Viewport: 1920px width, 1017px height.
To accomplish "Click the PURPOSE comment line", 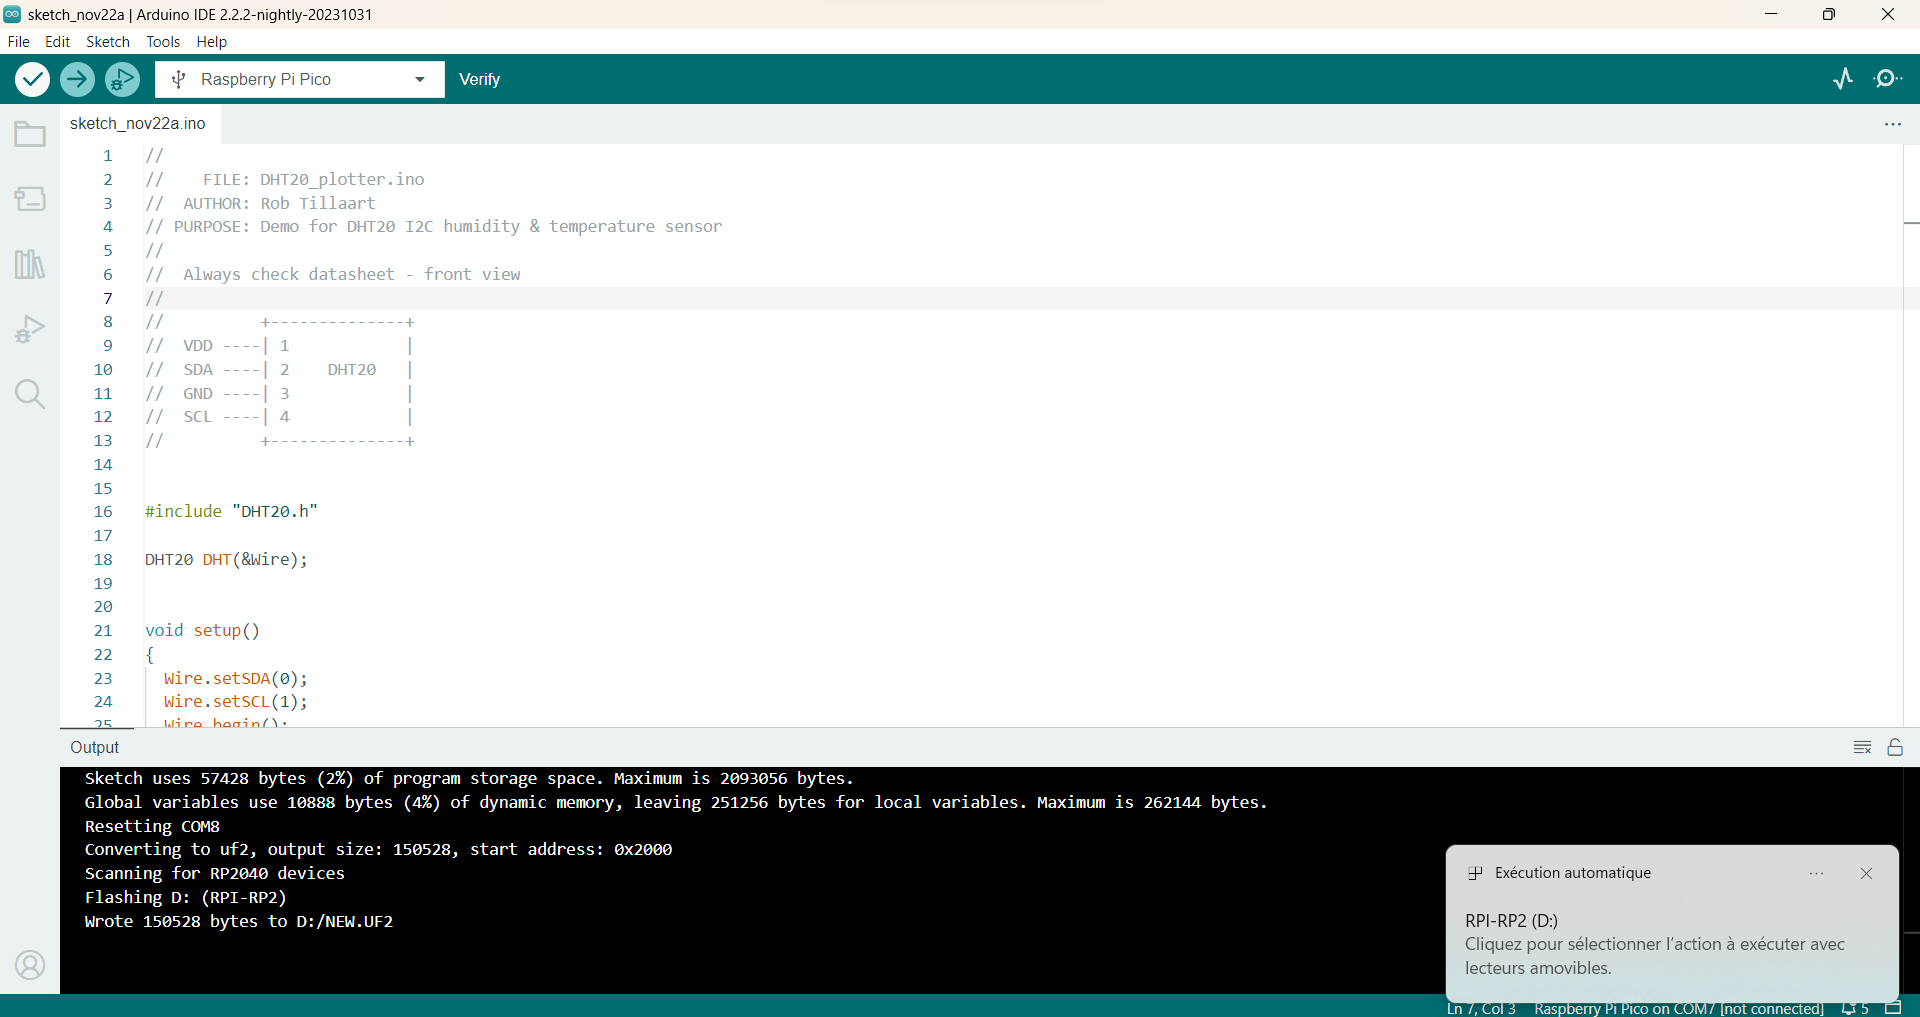I will point(434,227).
